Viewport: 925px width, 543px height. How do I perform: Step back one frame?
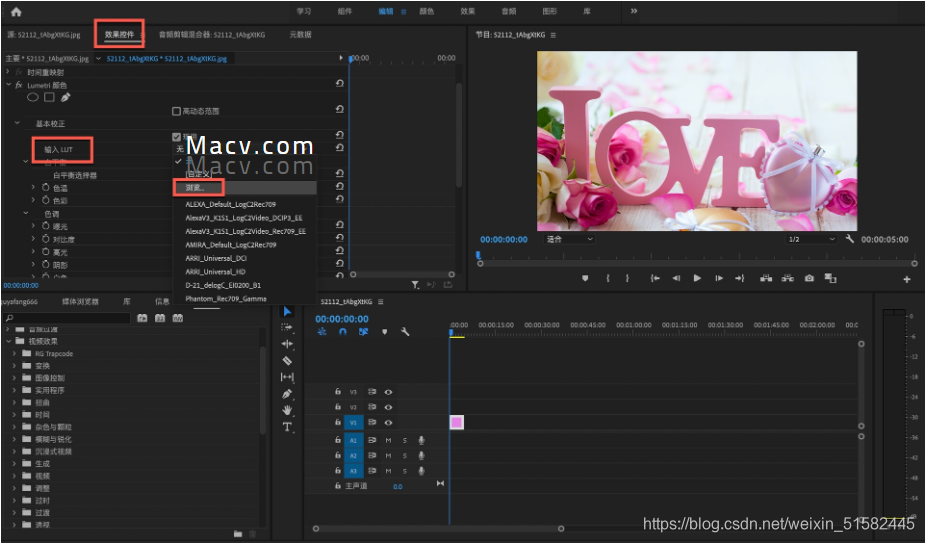[x=676, y=278]
